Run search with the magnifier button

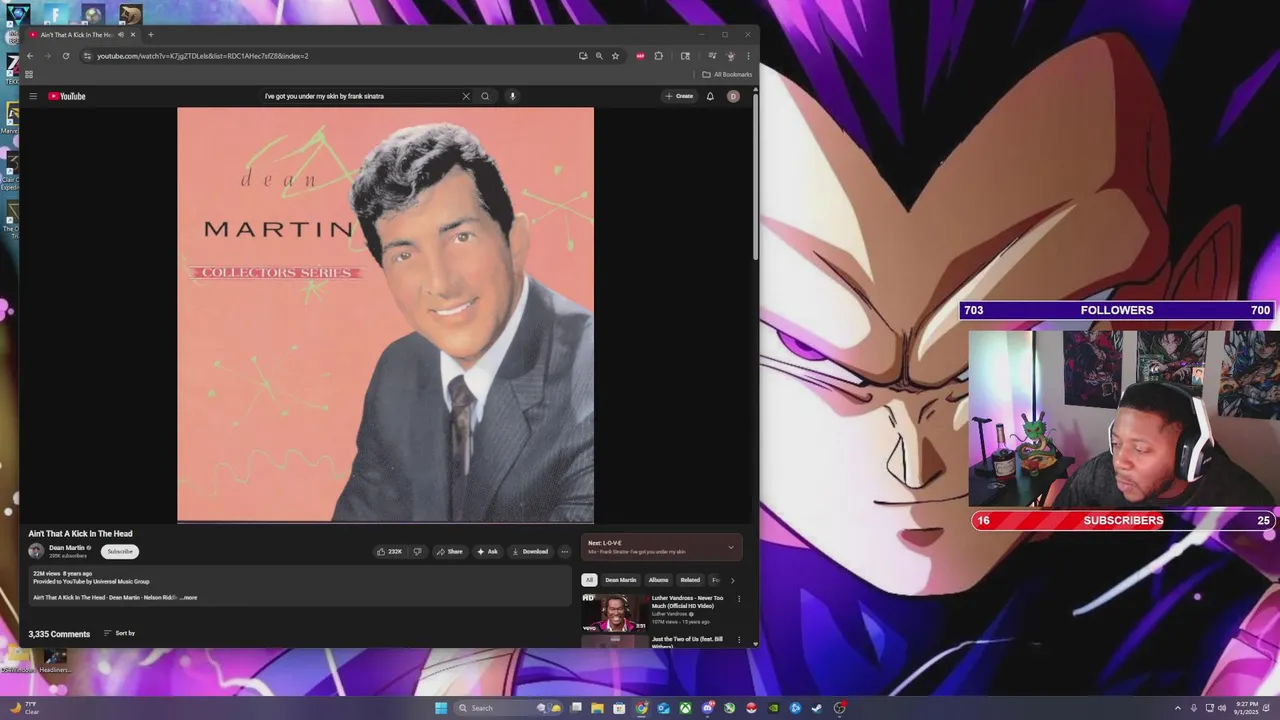pos(485,96)
